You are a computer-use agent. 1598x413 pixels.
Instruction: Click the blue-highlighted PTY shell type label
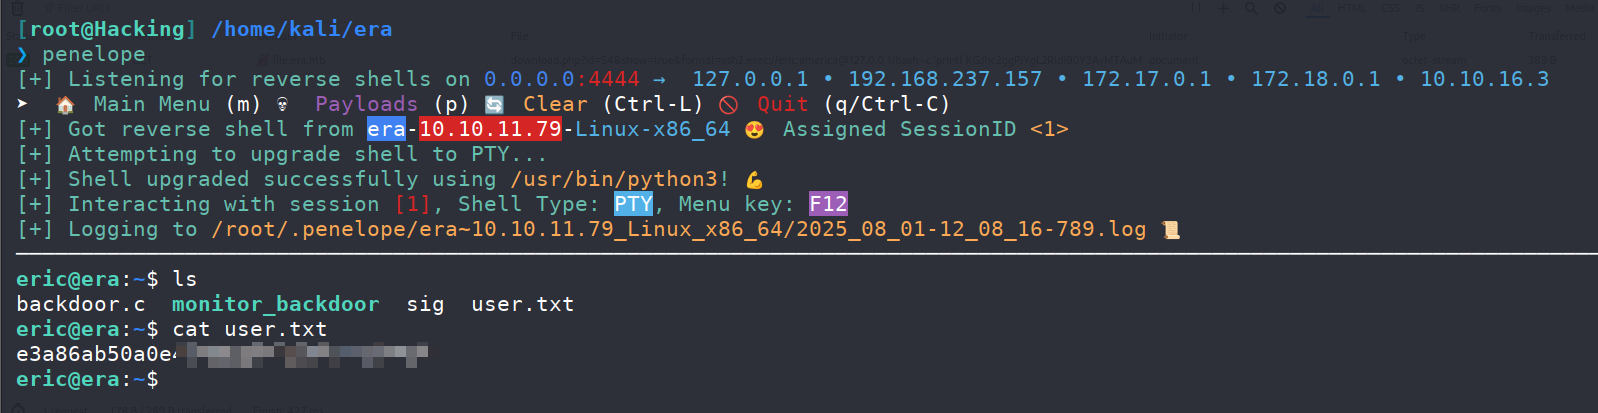click(633, 204)
